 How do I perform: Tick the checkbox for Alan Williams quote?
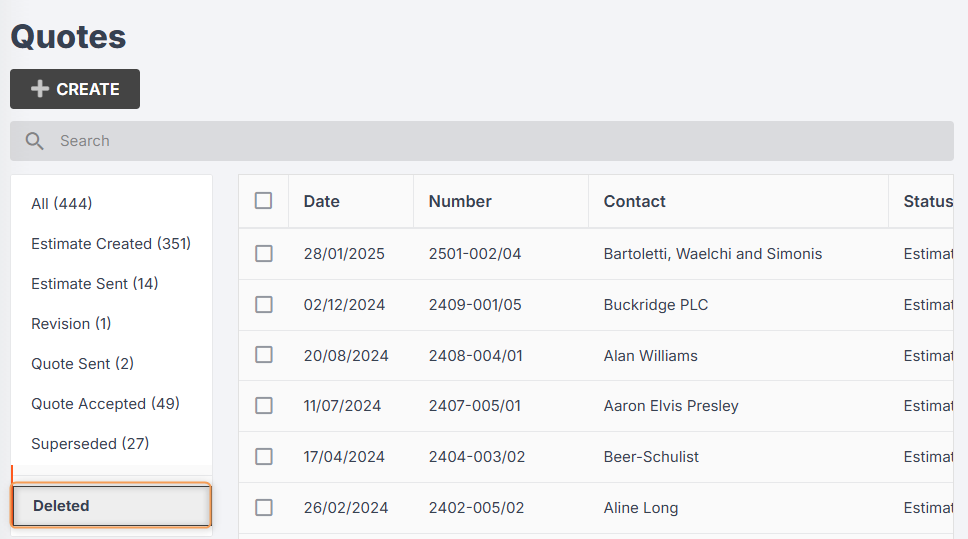tap(264, 354)
